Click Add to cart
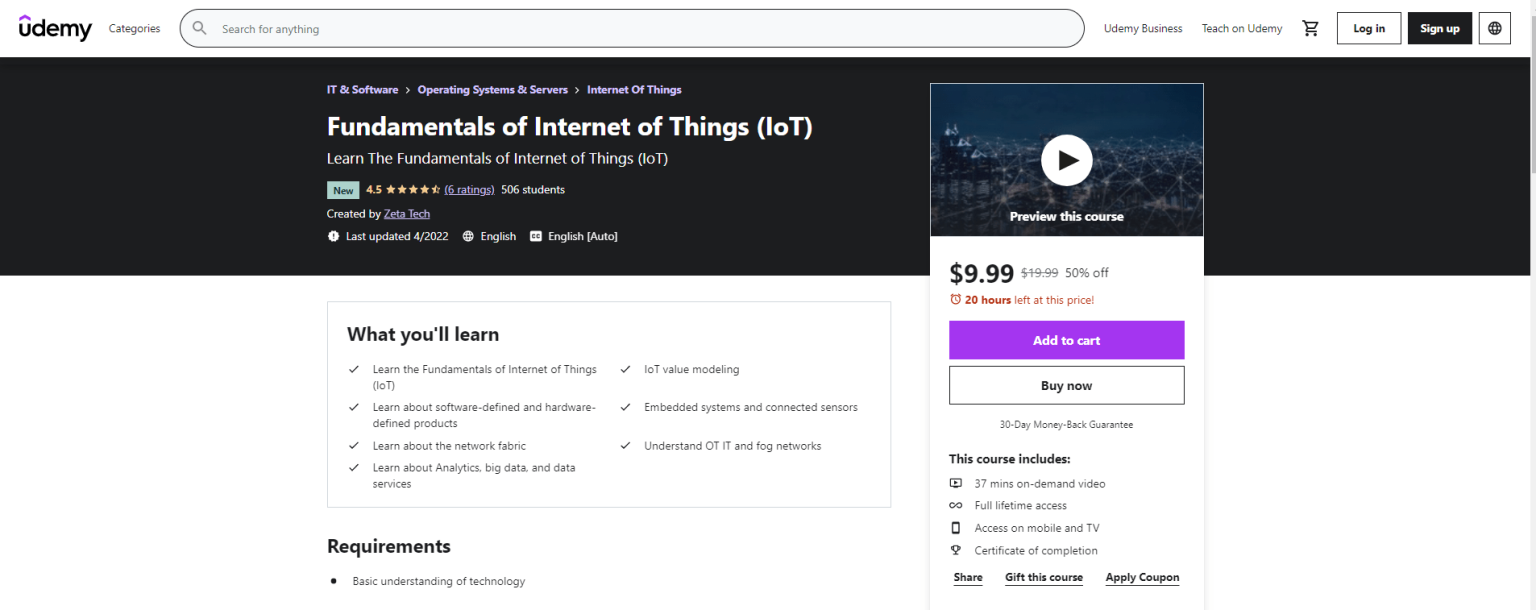Screen dimensions: 1536x610 coord(1066,340)
